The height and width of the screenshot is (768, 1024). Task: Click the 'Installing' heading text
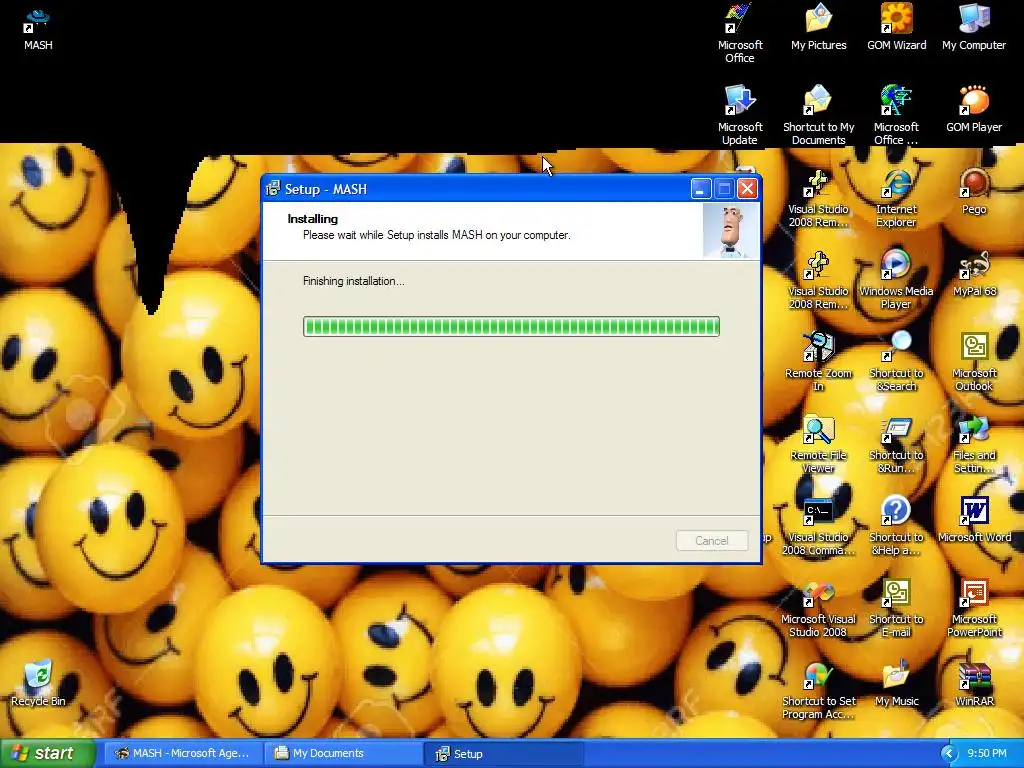(x=312, y=219)
